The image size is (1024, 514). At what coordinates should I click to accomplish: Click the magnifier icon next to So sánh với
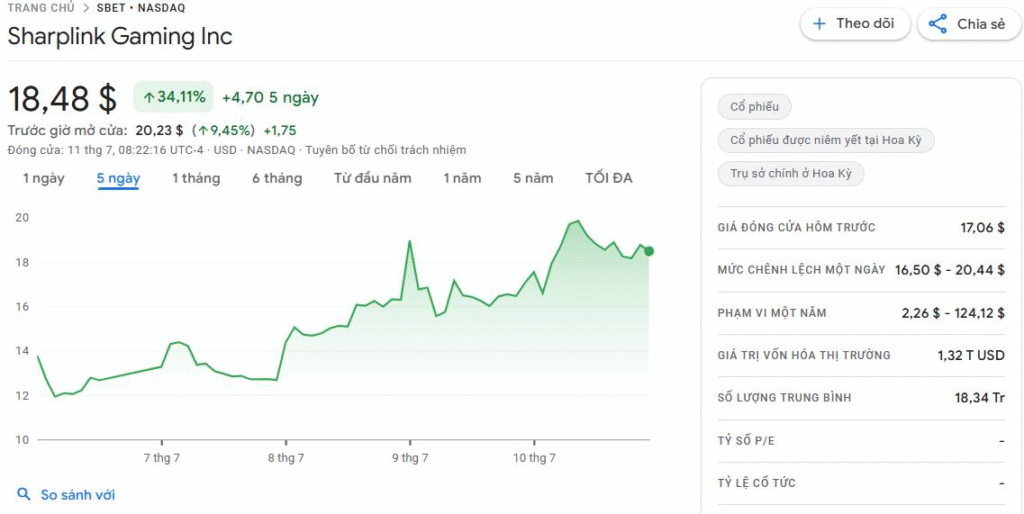click(24, 494)
